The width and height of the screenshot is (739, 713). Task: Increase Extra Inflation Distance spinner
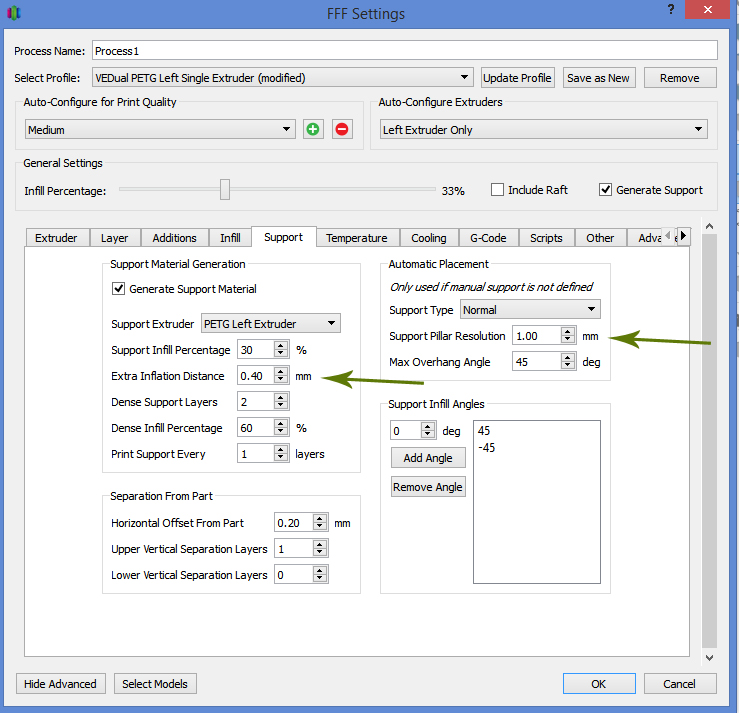281,371
